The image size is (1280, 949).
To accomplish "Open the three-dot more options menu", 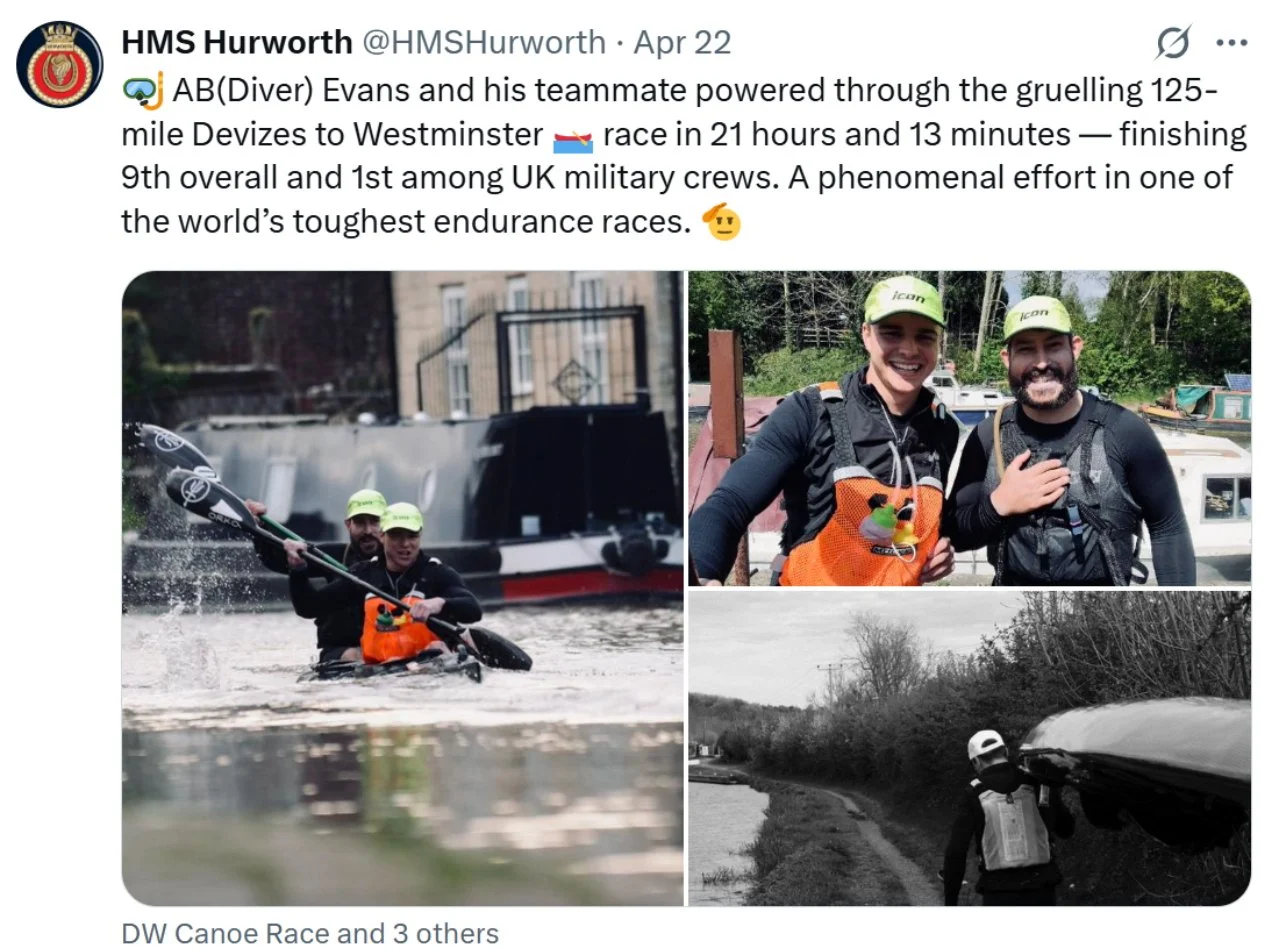I will click(1231, 43).
